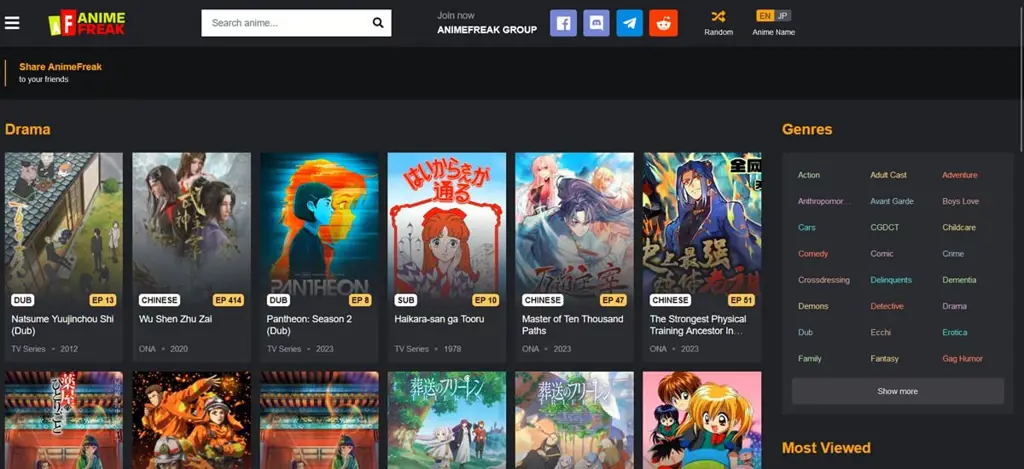Image resolution: width=1024 pixels, height=469 pixels.
Task: Click the Share AnimeFreak text
Action: [x=60, y=67]
